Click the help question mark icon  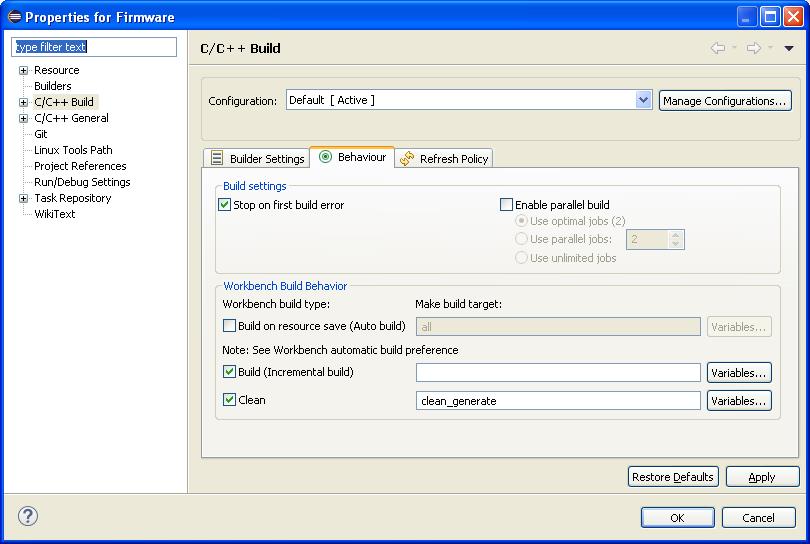[x=28, y=516]
